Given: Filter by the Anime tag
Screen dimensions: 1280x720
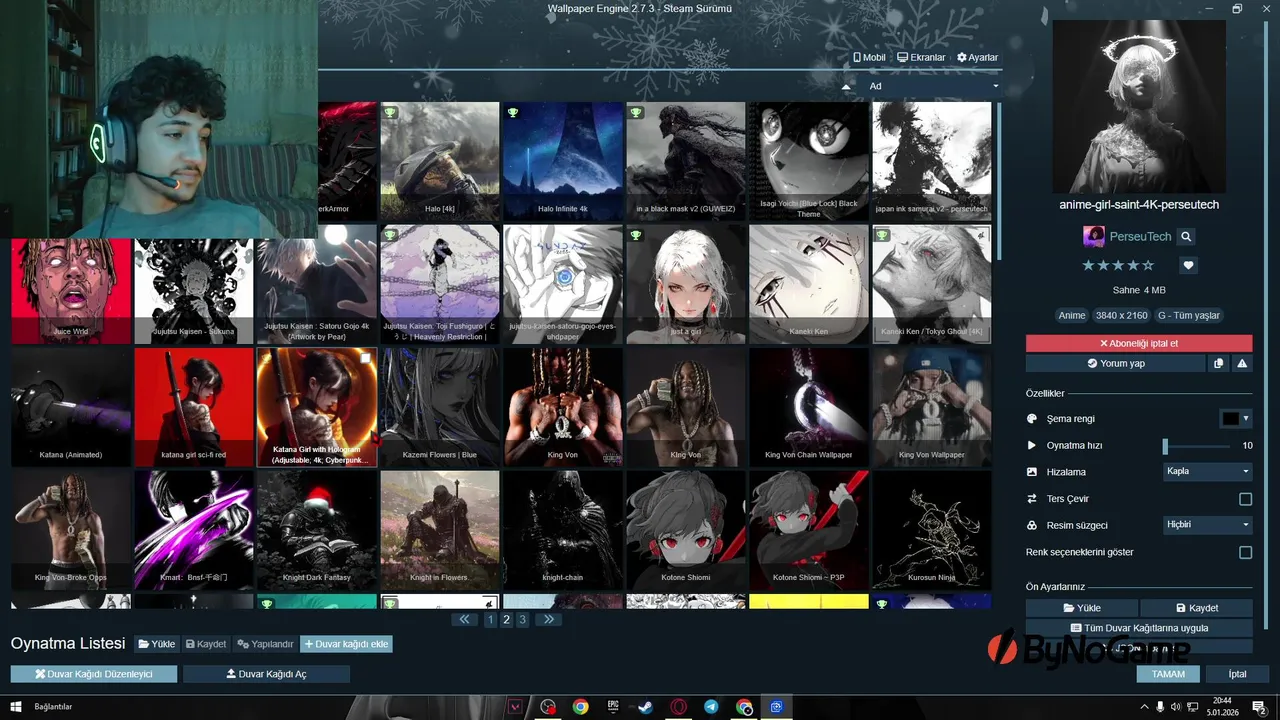Looking at the screenshot, I should [x=1072, y=316].
